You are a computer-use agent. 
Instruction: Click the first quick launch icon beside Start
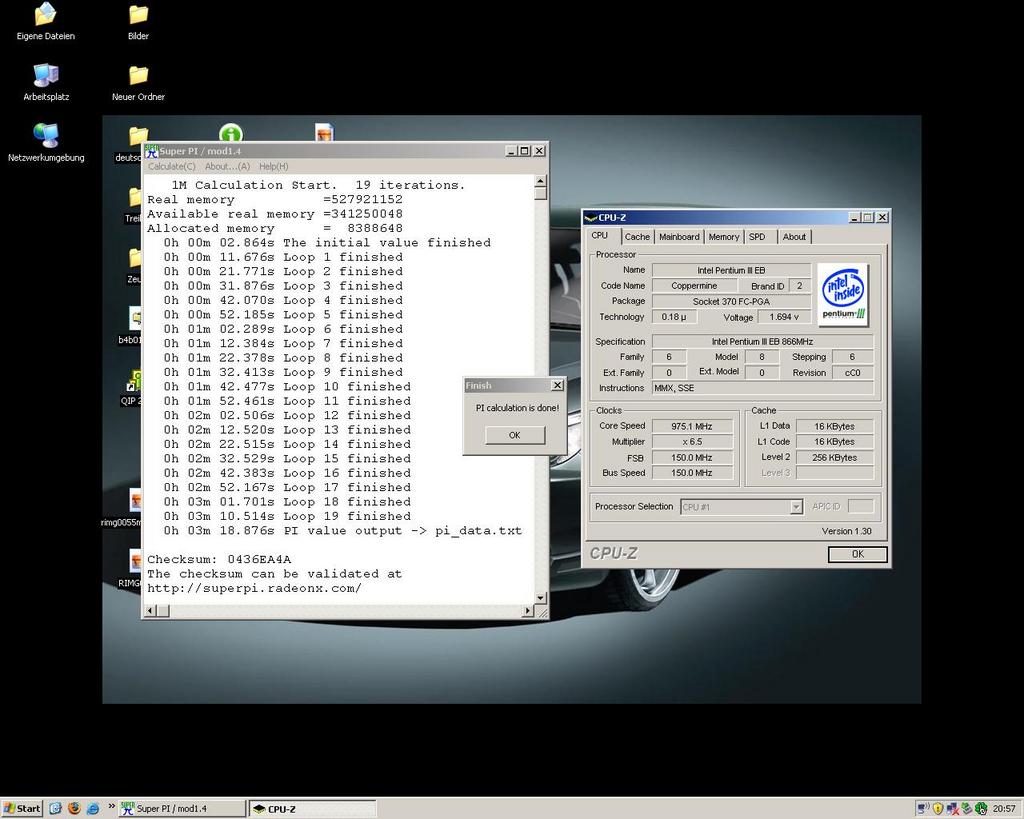click(55, 809)
